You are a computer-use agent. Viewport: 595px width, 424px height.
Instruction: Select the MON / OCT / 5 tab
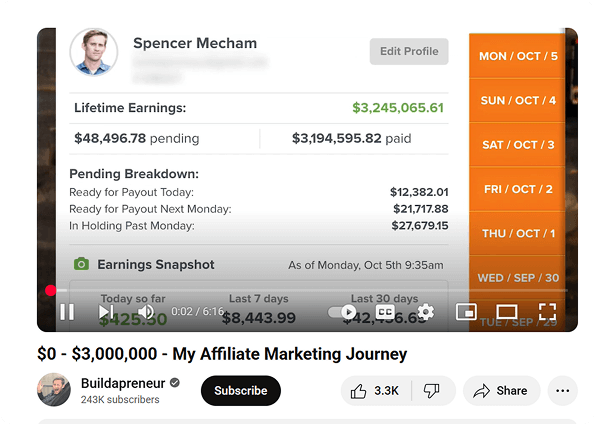518,56
